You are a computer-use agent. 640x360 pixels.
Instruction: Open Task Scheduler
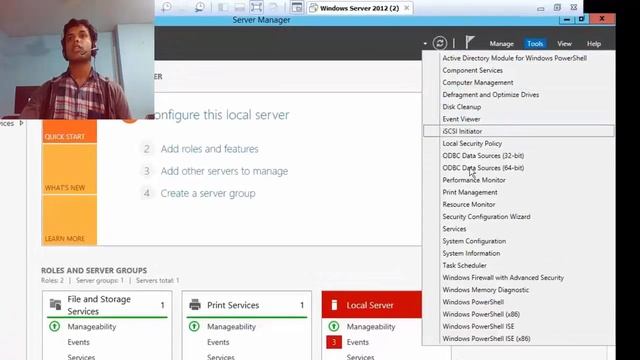464,265
